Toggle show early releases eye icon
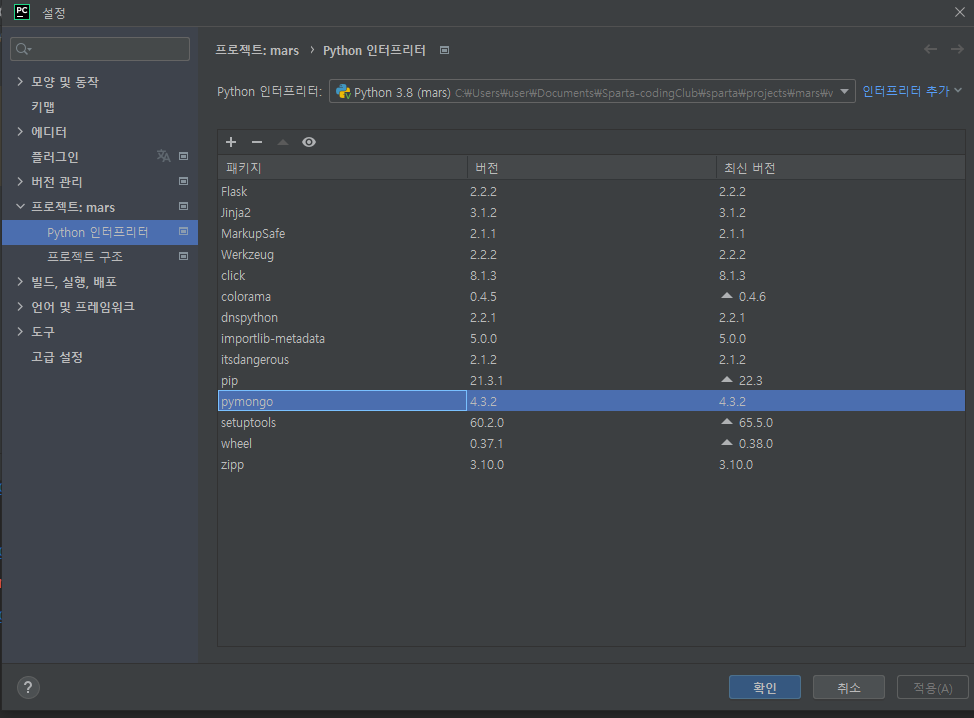Screen dimensions: 974x718 309,142
